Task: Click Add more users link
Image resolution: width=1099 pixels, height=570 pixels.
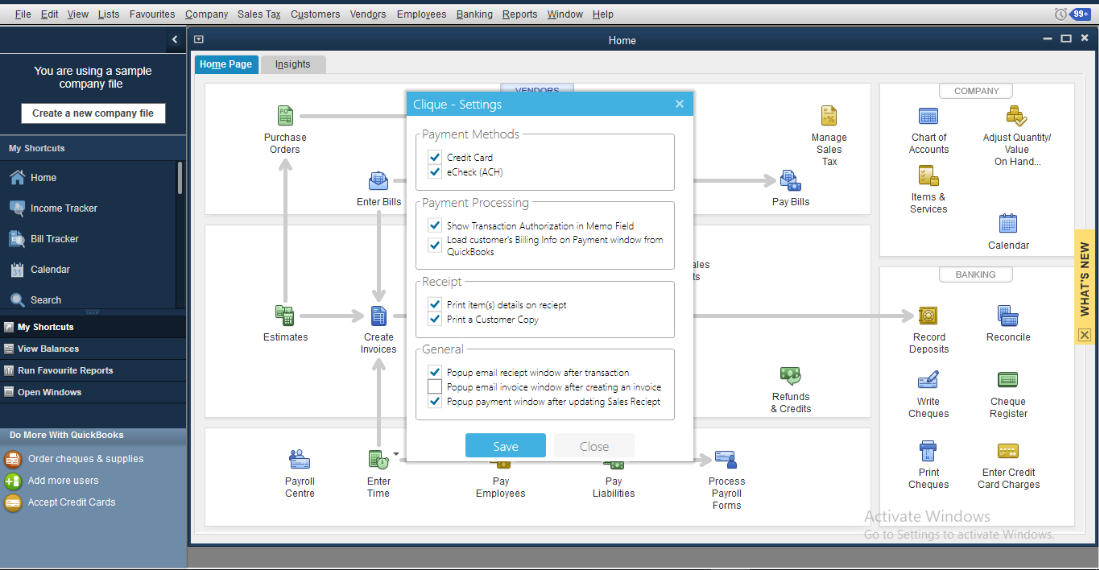Action: tap(63, 480)
